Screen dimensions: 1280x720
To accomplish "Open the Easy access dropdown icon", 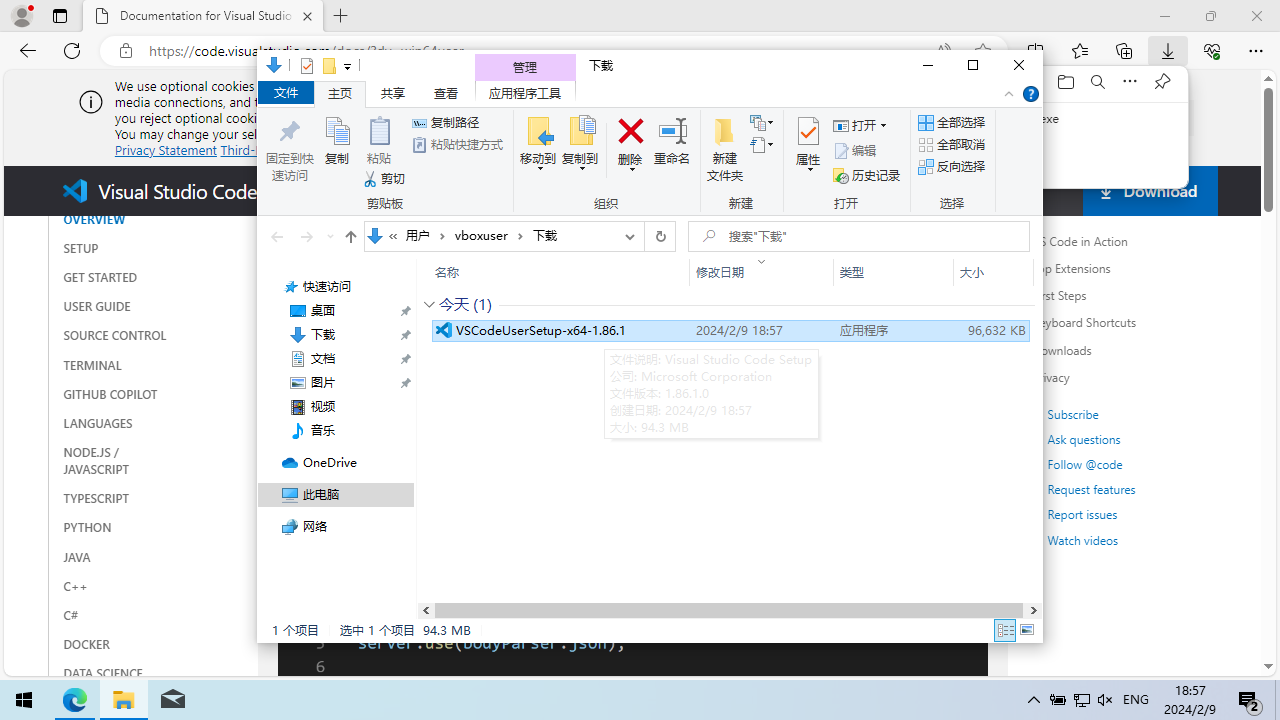I will click(x=762, y=145).
